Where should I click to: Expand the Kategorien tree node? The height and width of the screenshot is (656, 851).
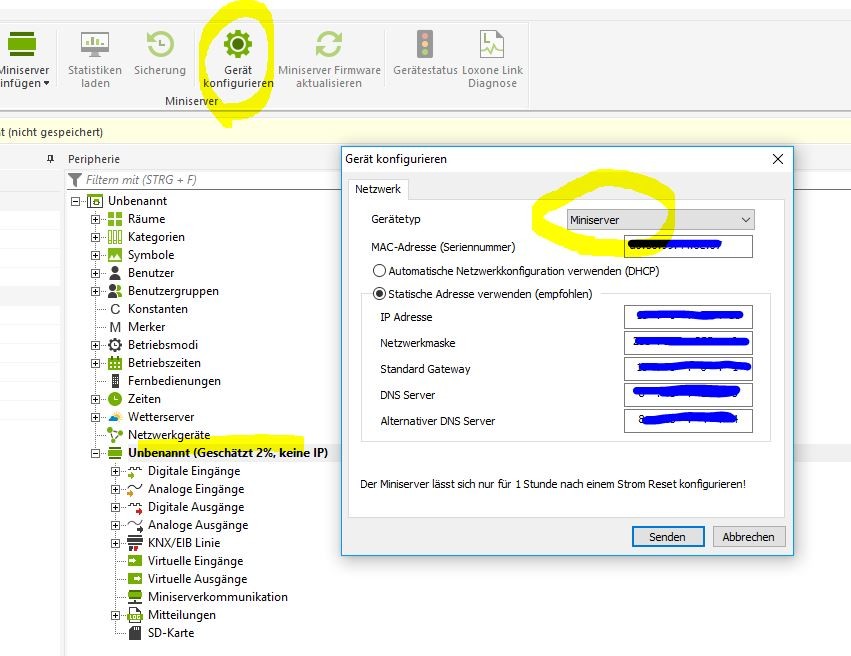pos(96,237)
